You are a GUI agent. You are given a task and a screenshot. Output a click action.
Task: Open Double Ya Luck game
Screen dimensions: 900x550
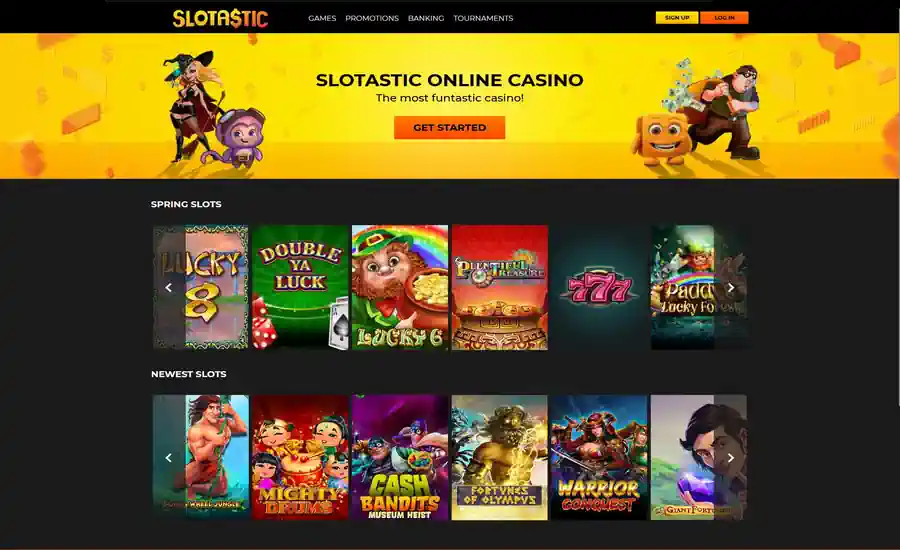300,287
